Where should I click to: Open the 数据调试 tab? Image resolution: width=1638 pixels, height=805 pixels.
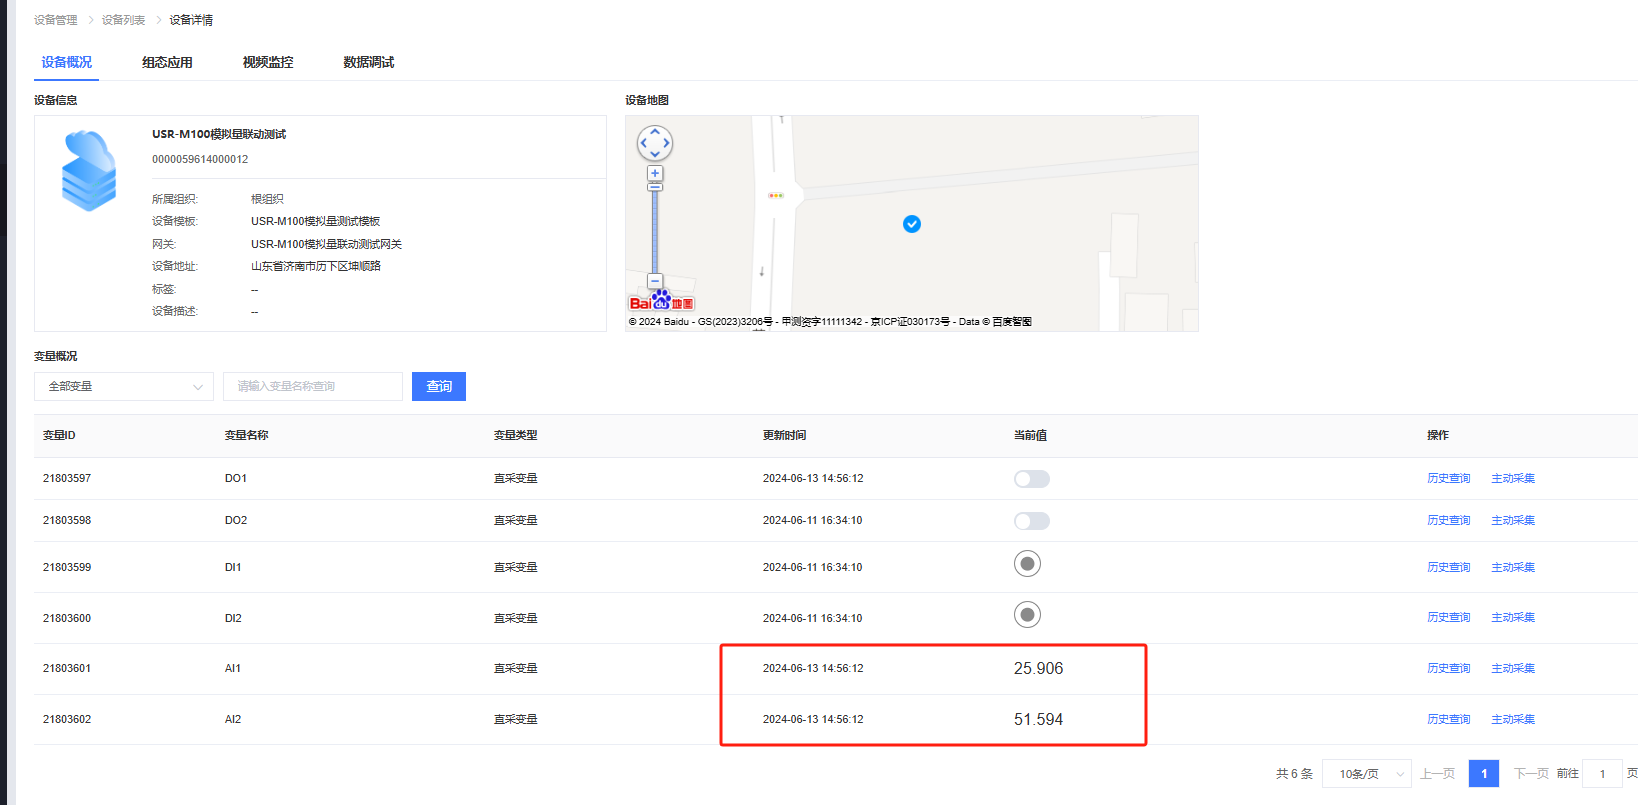click(x=368, y=62)
